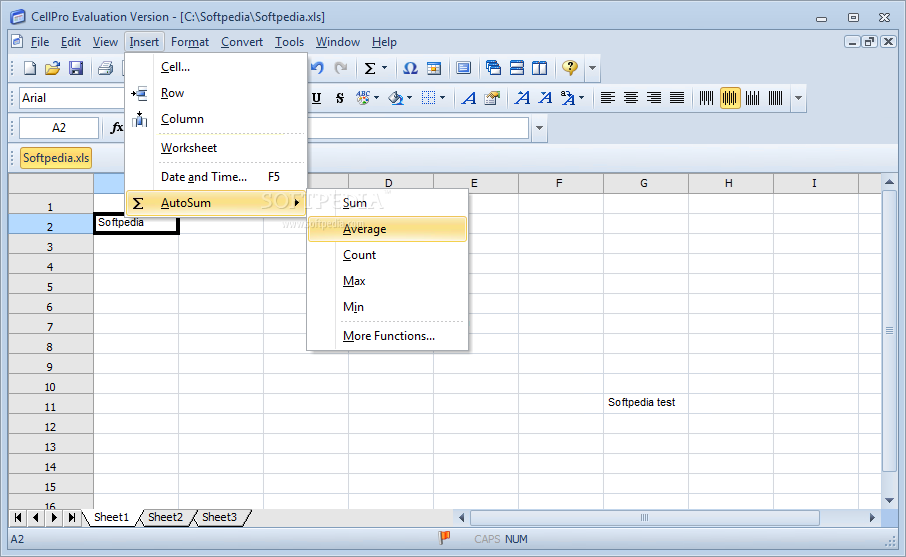Toggle Justify alignment

click(x=677, y=98)
